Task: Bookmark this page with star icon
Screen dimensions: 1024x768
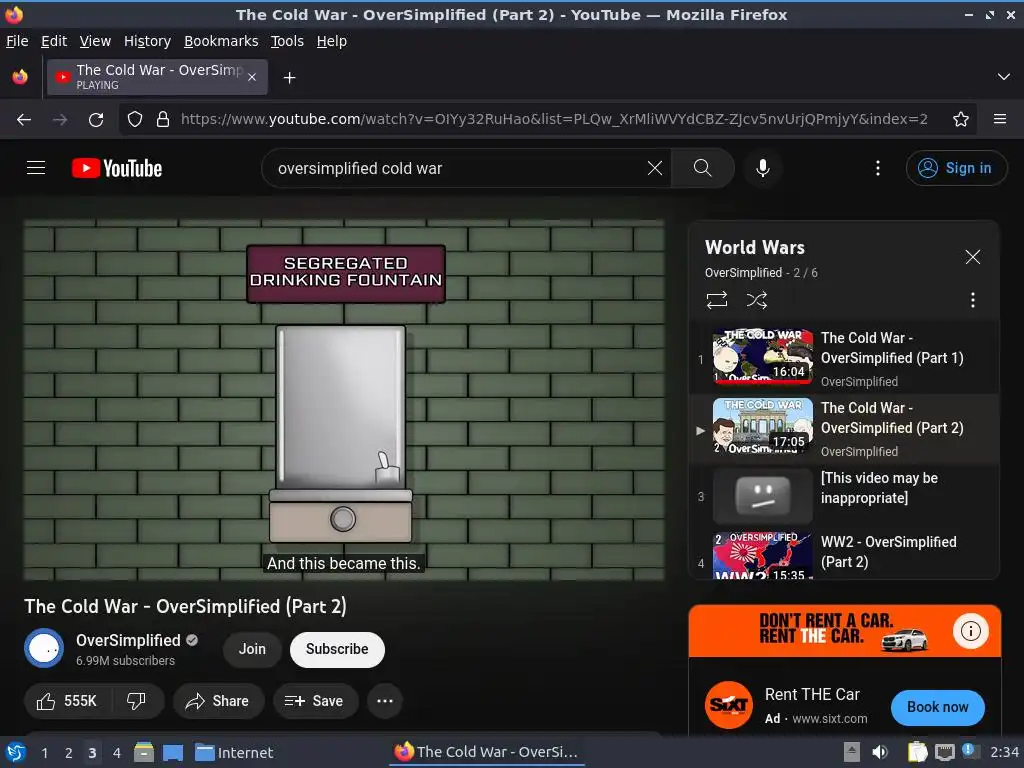Action: pos(960,120)
